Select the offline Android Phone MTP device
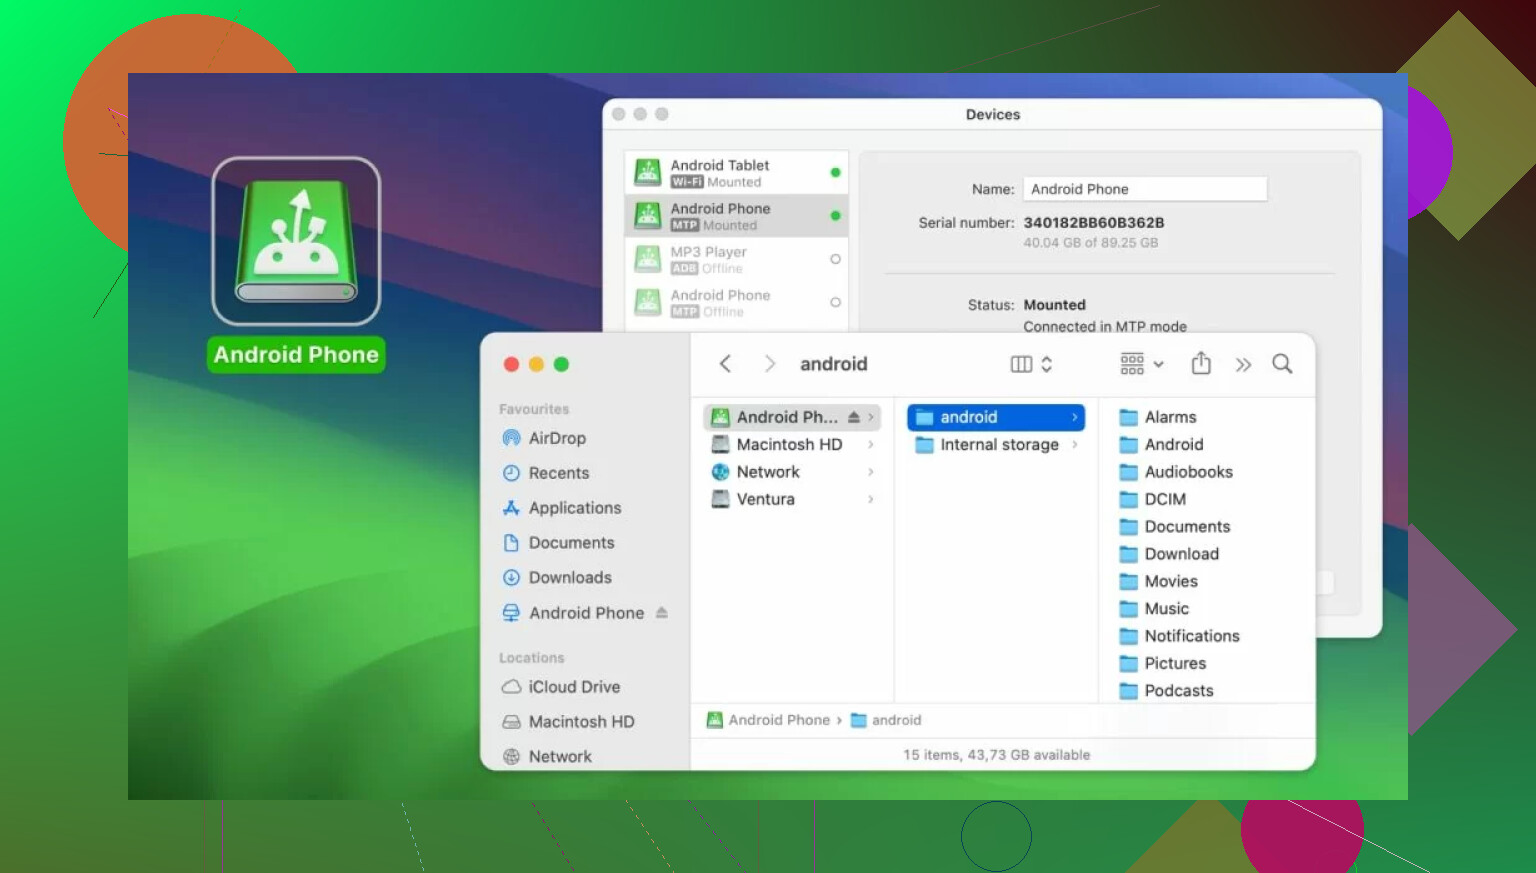Viewport: 1536px width, 873px height. click(736, 302)
